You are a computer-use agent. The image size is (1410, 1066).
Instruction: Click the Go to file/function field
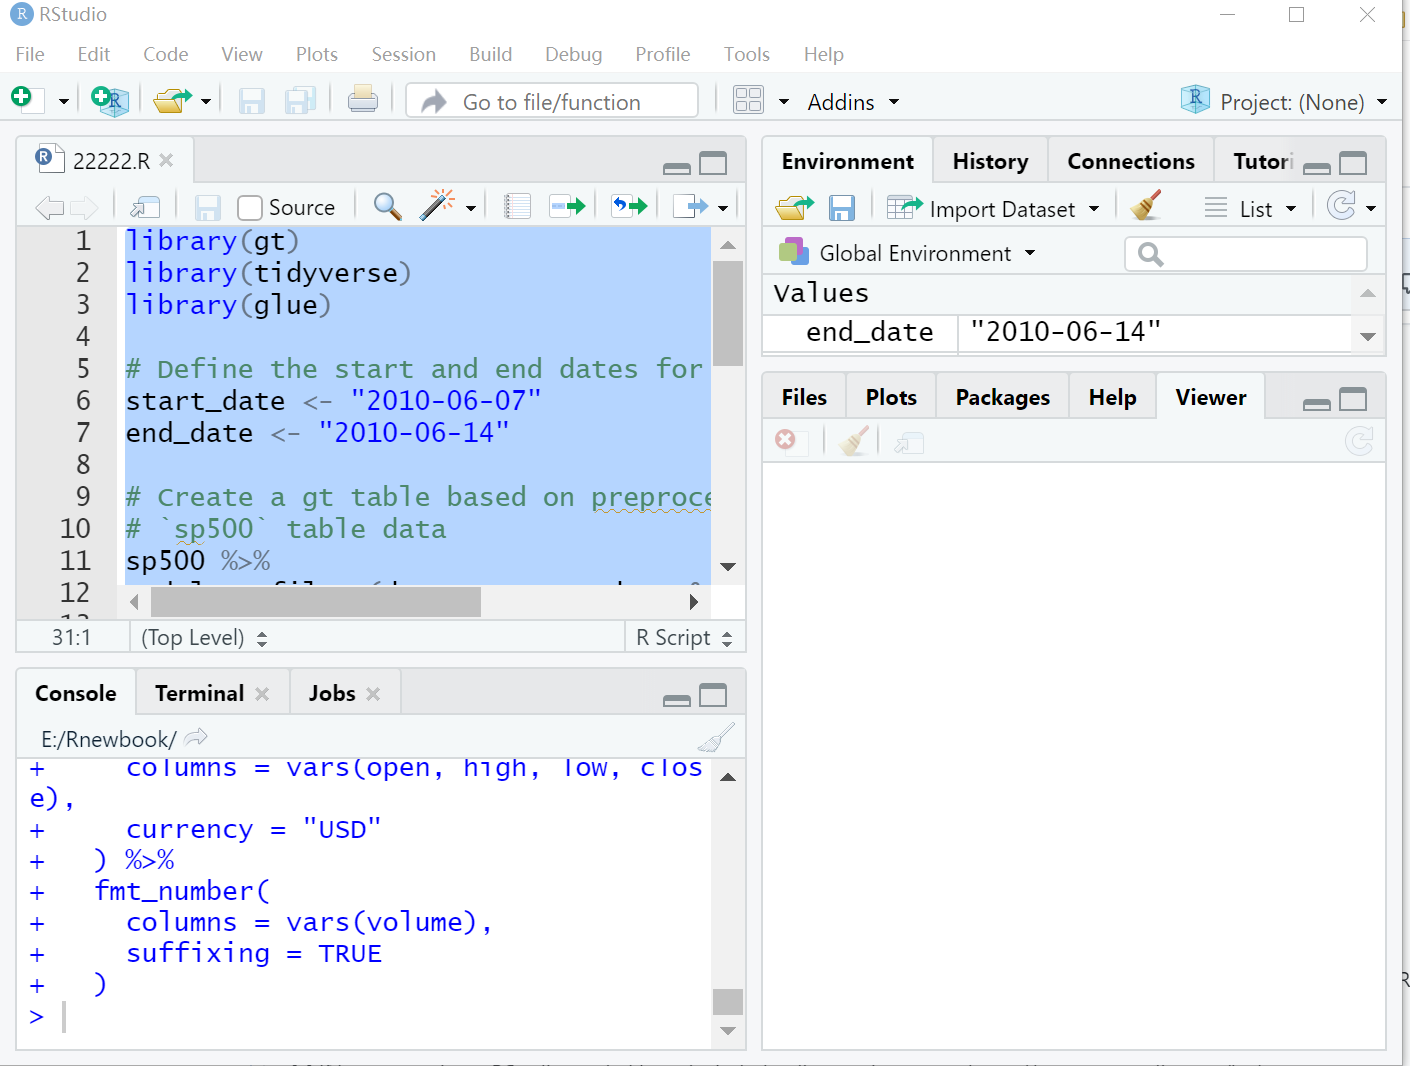(550, 100)
